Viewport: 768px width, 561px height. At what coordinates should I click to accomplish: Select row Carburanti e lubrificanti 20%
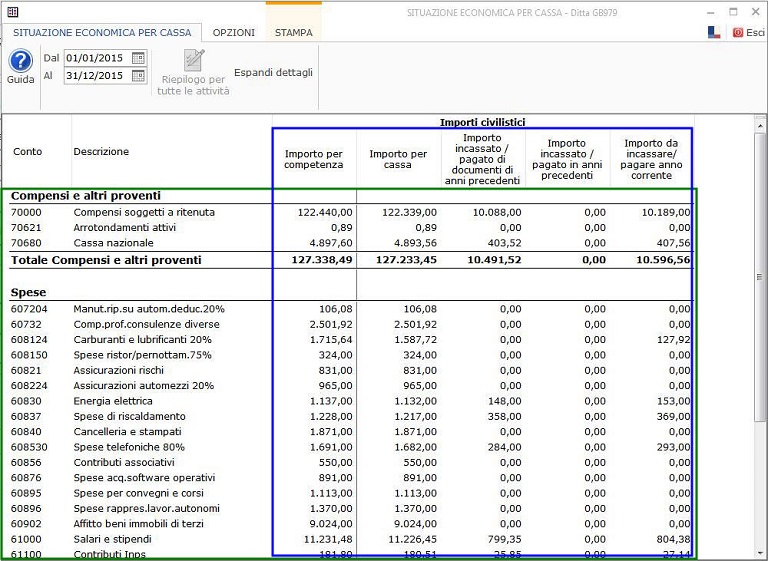pyautogui.click(x=350, y=340)
